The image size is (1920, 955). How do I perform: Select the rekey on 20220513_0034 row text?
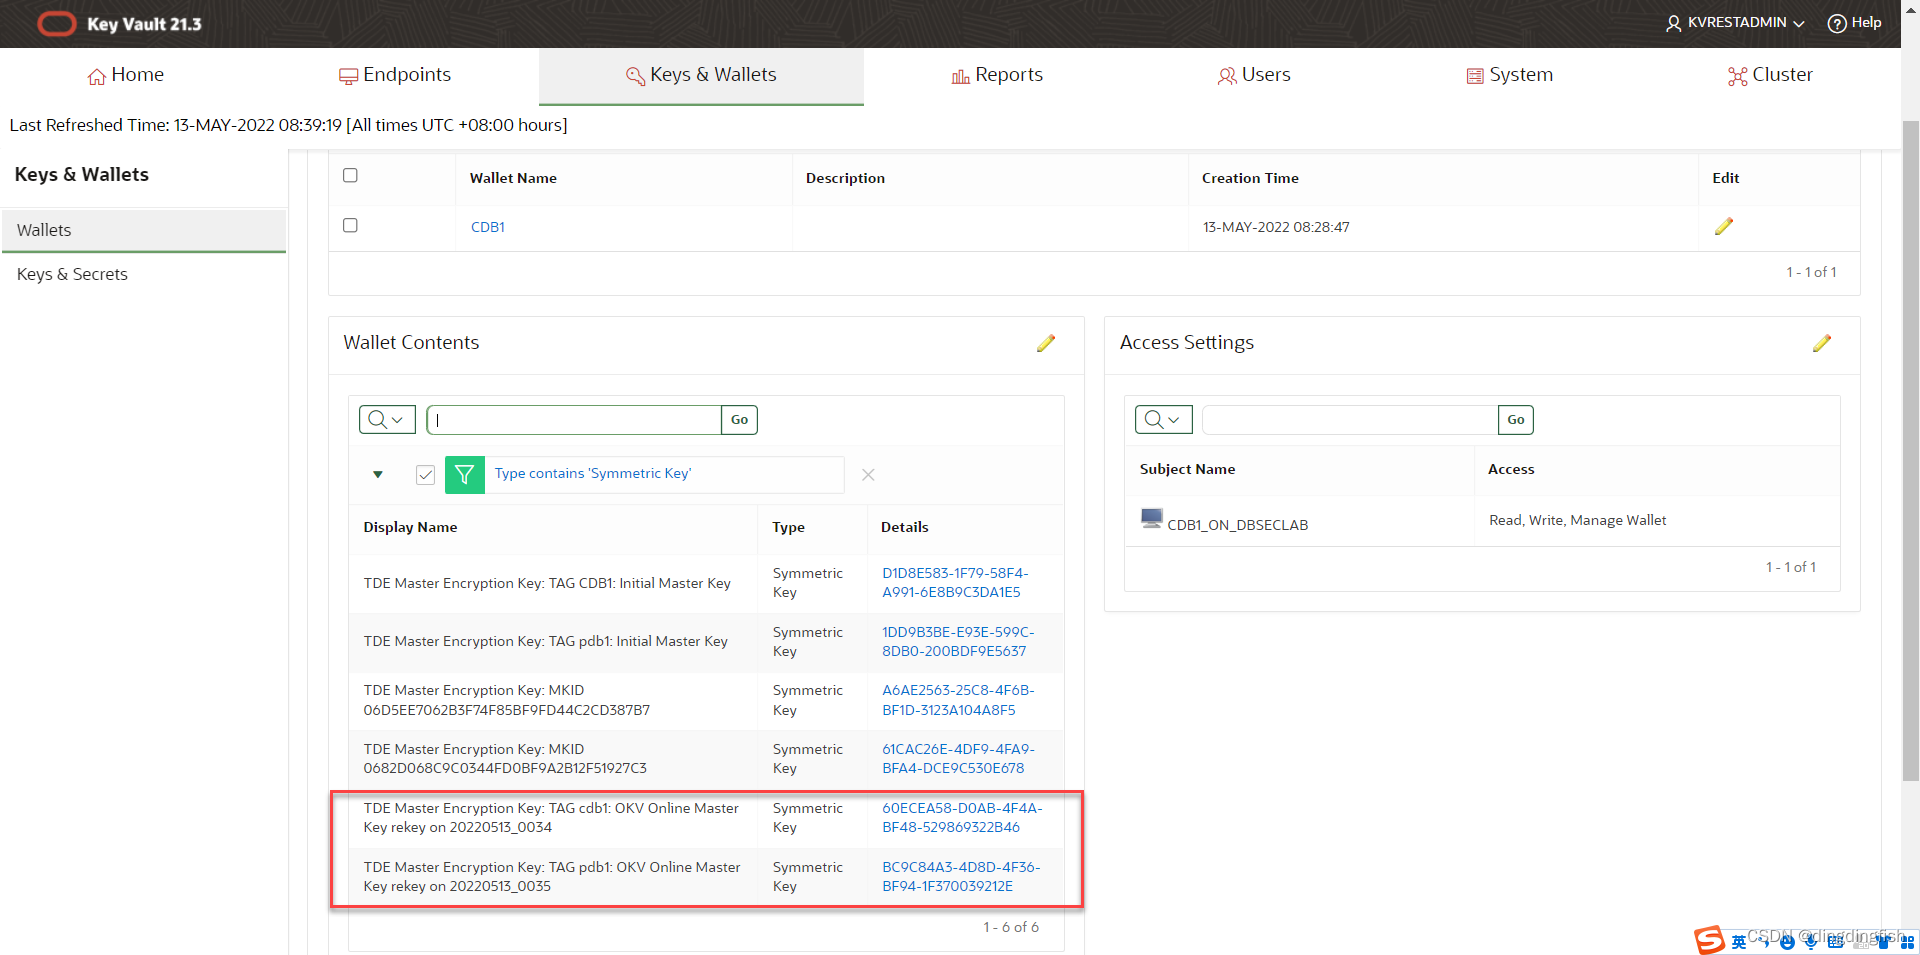click(551, 818)
